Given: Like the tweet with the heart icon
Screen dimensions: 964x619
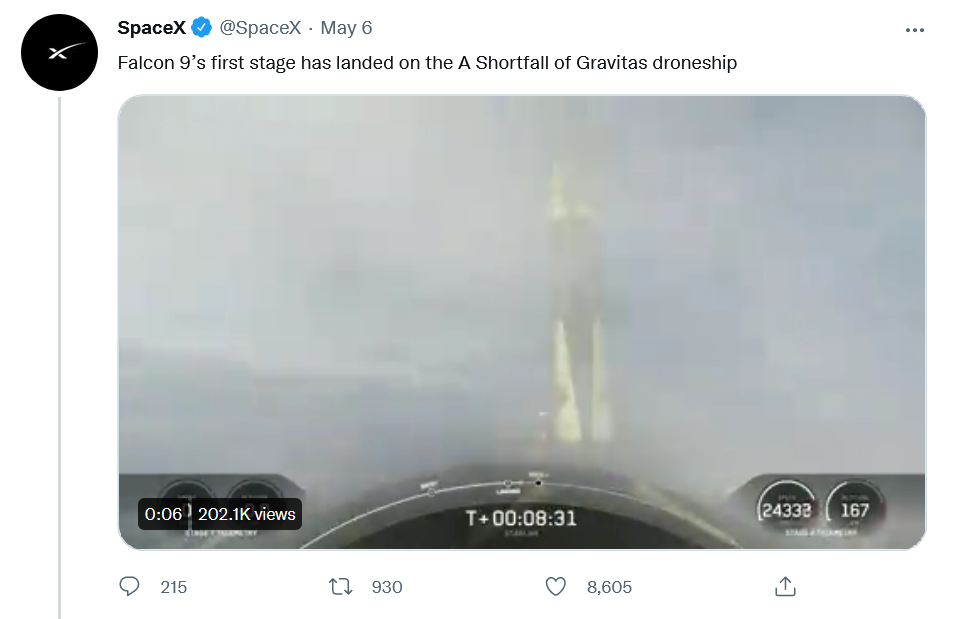Looking at the screenshot, I should click(556, 587).
